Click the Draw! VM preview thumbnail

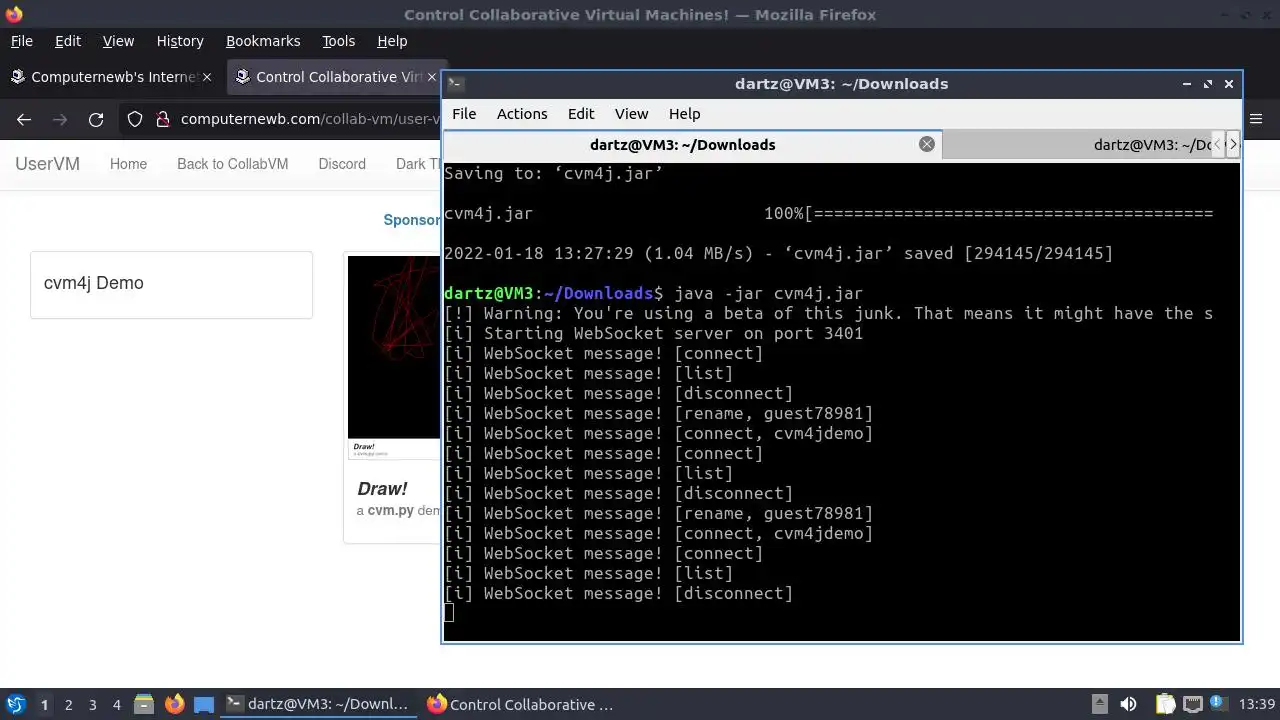(394, 357)
